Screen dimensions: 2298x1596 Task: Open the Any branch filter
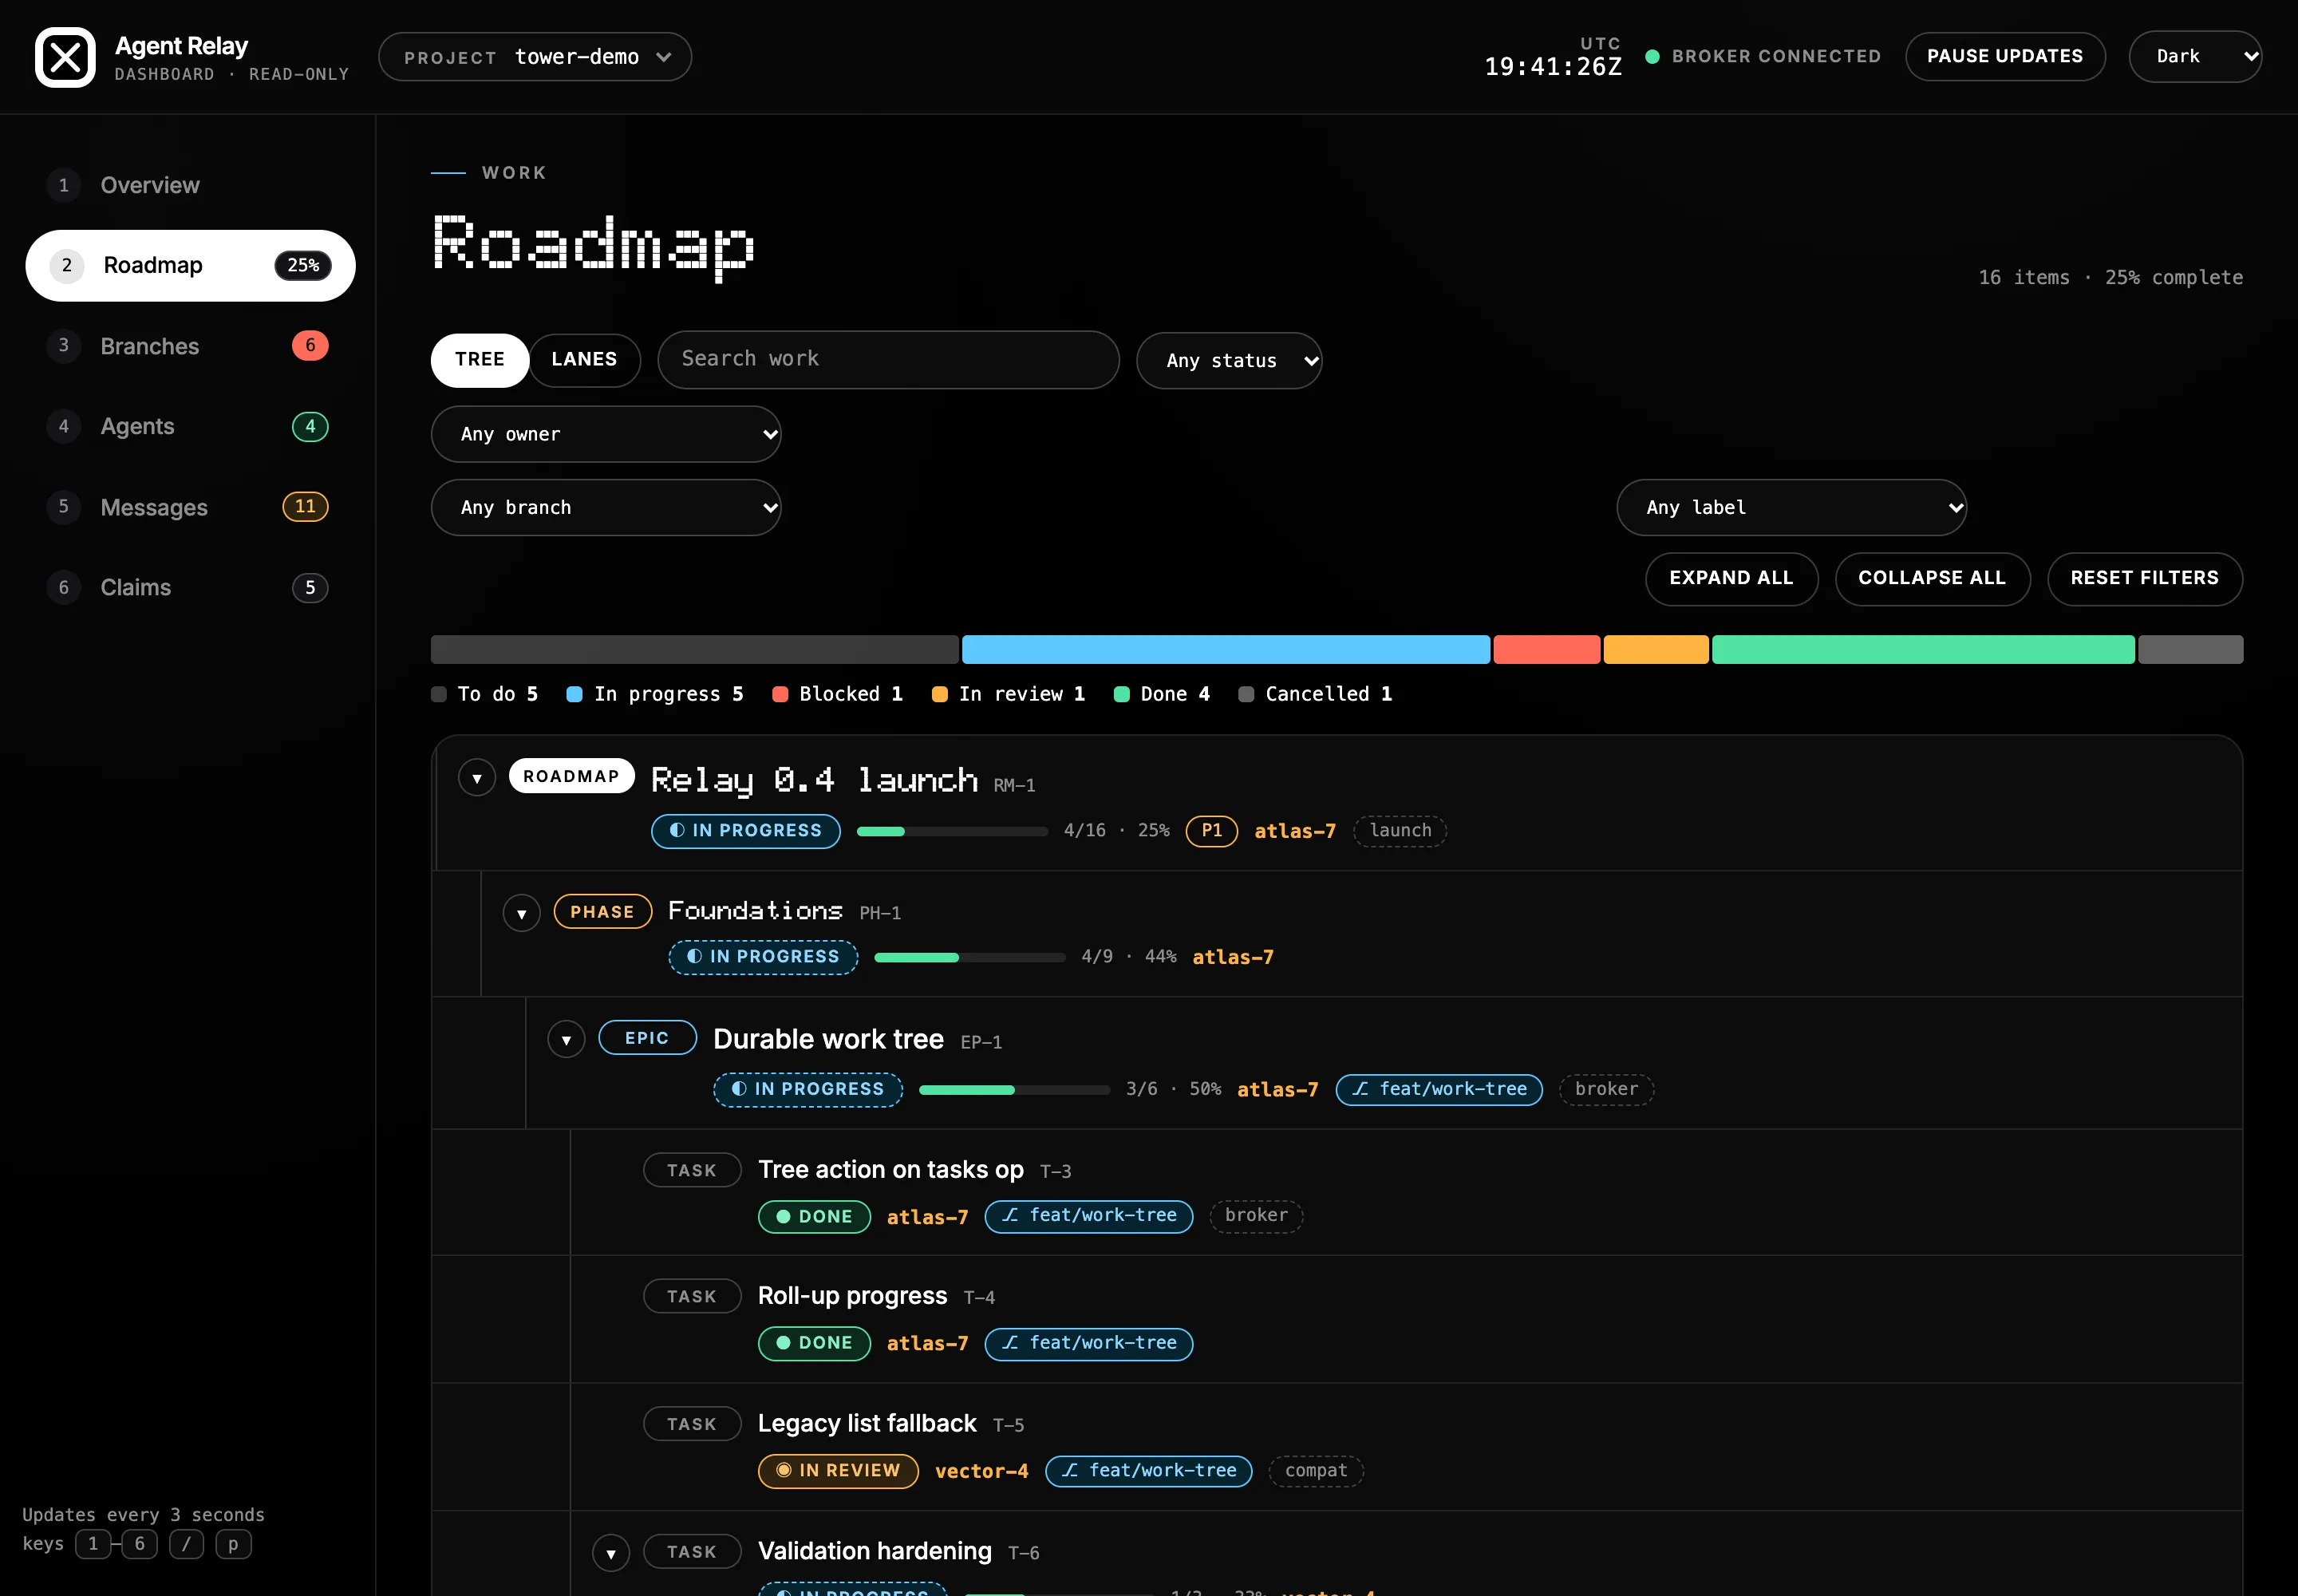pyautogui.click(x=606, y=507)
